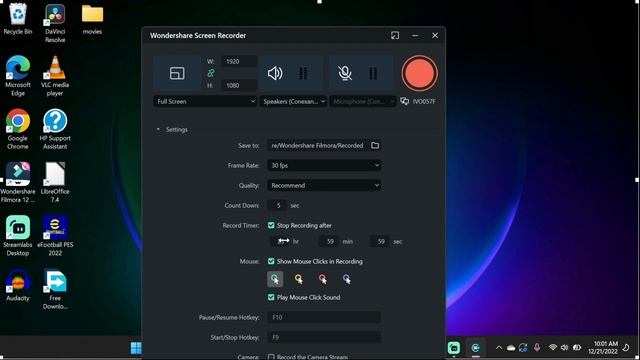The height and width of the screenshot is (360, 640).
Task: Select the red mouse click color
Action: coord(322,279)
